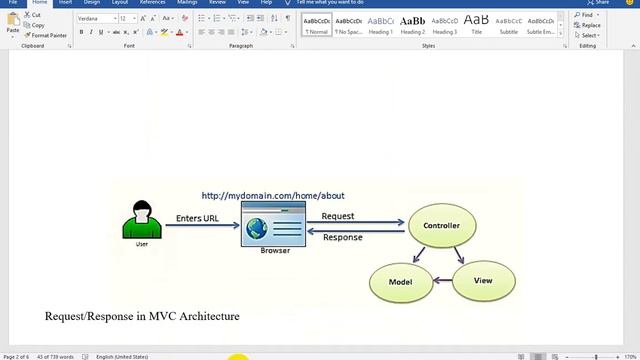This screenshot has height=360, width=640.
Task: Apply text effects and typography
Action: 150,32
